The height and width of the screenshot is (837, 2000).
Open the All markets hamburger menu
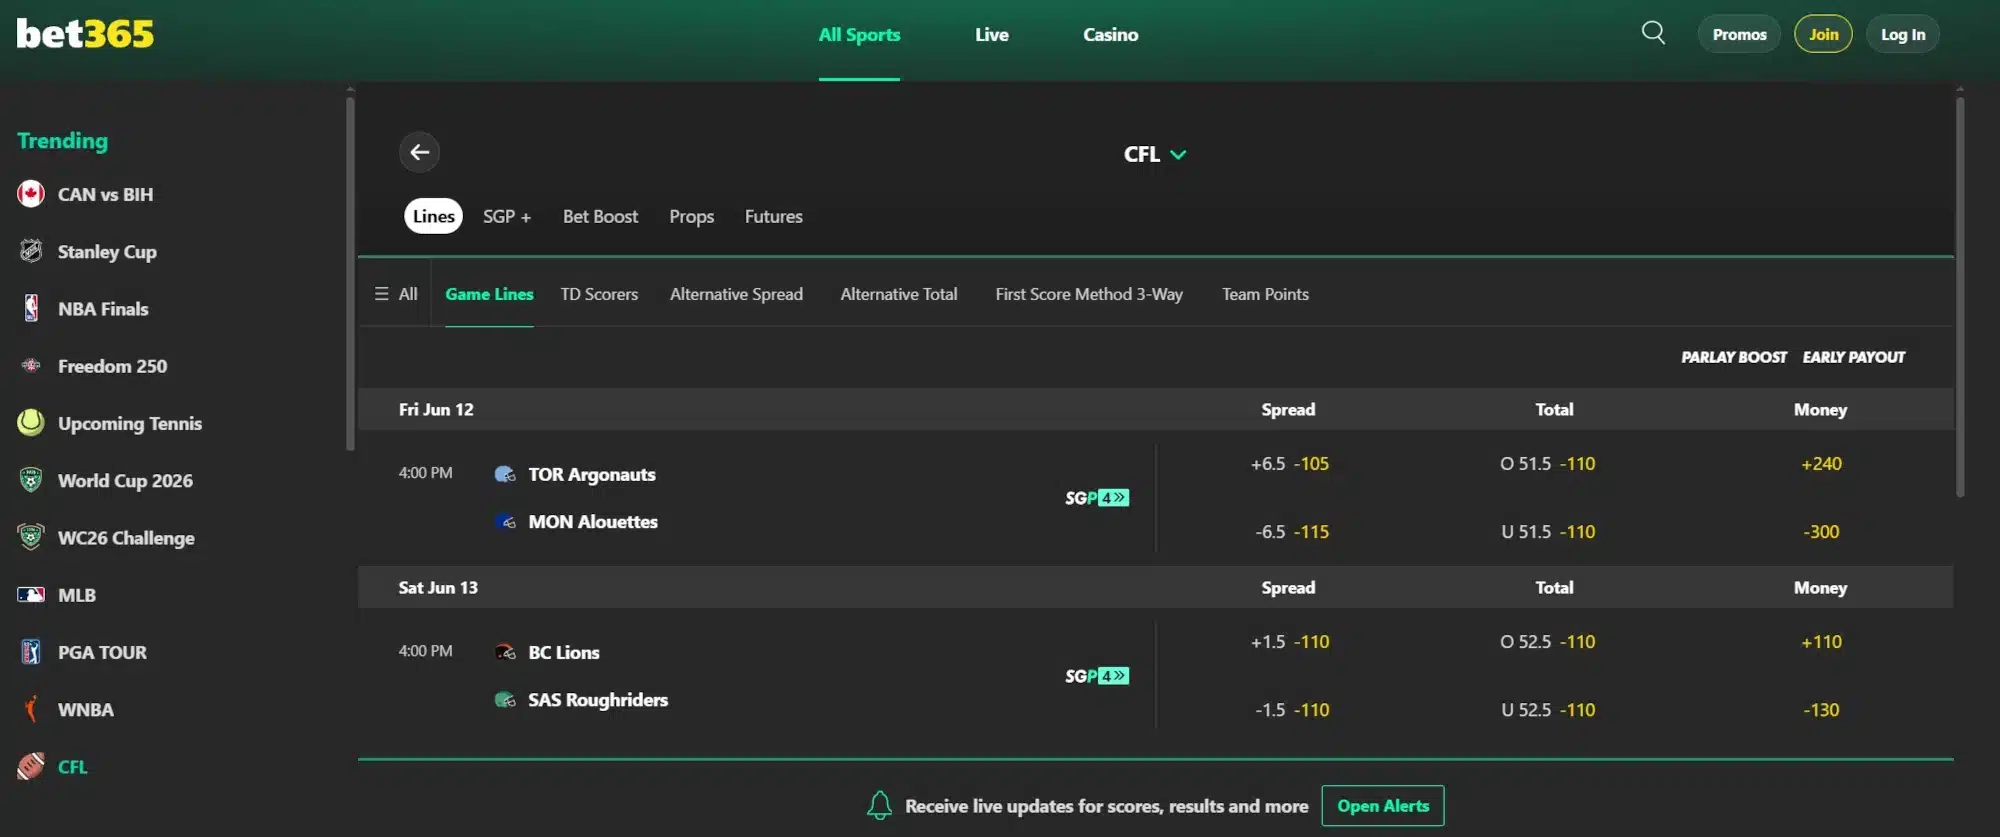(x=396, y=294)
